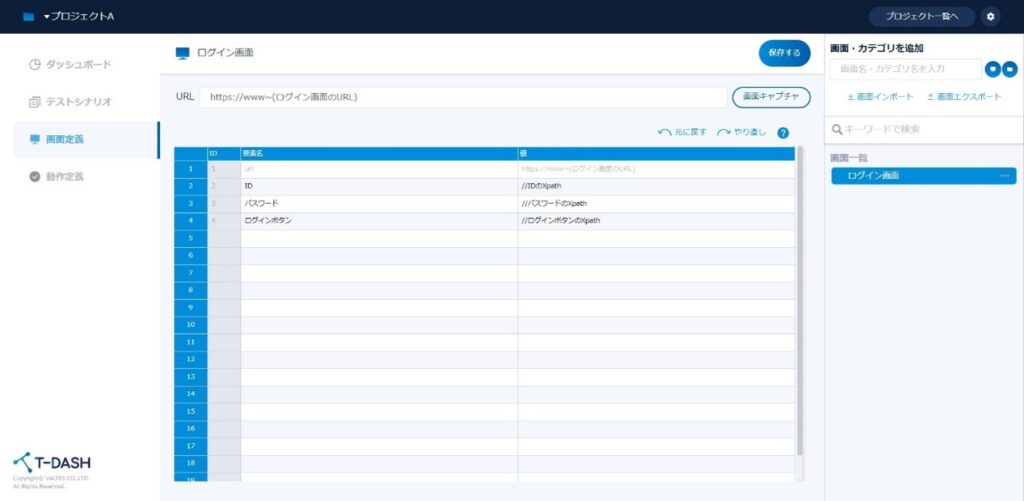Image resolution: width=1024 pixels, height=501 pixels.
Task: Open 動作定義 in the sidebar
Action: [78, 176]
